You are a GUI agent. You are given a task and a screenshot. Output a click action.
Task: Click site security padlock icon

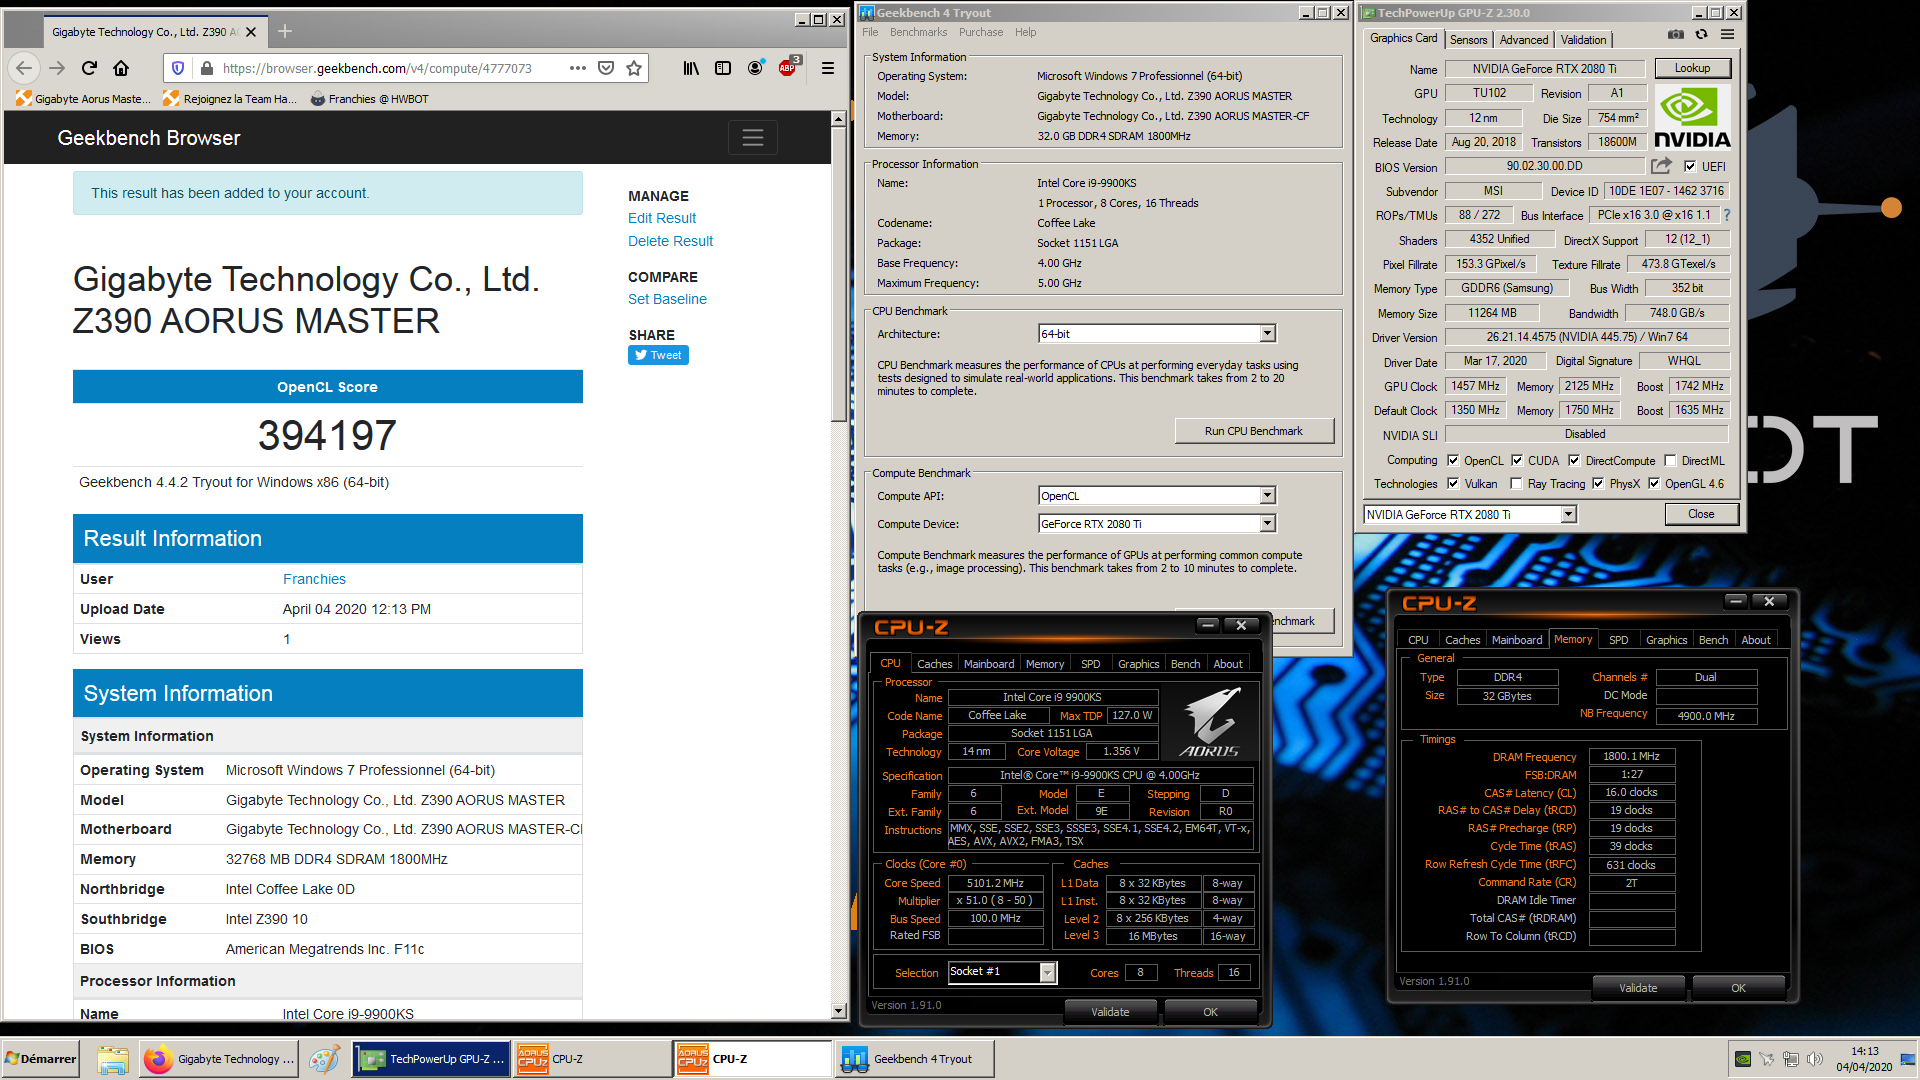click(x=207, y=68)
